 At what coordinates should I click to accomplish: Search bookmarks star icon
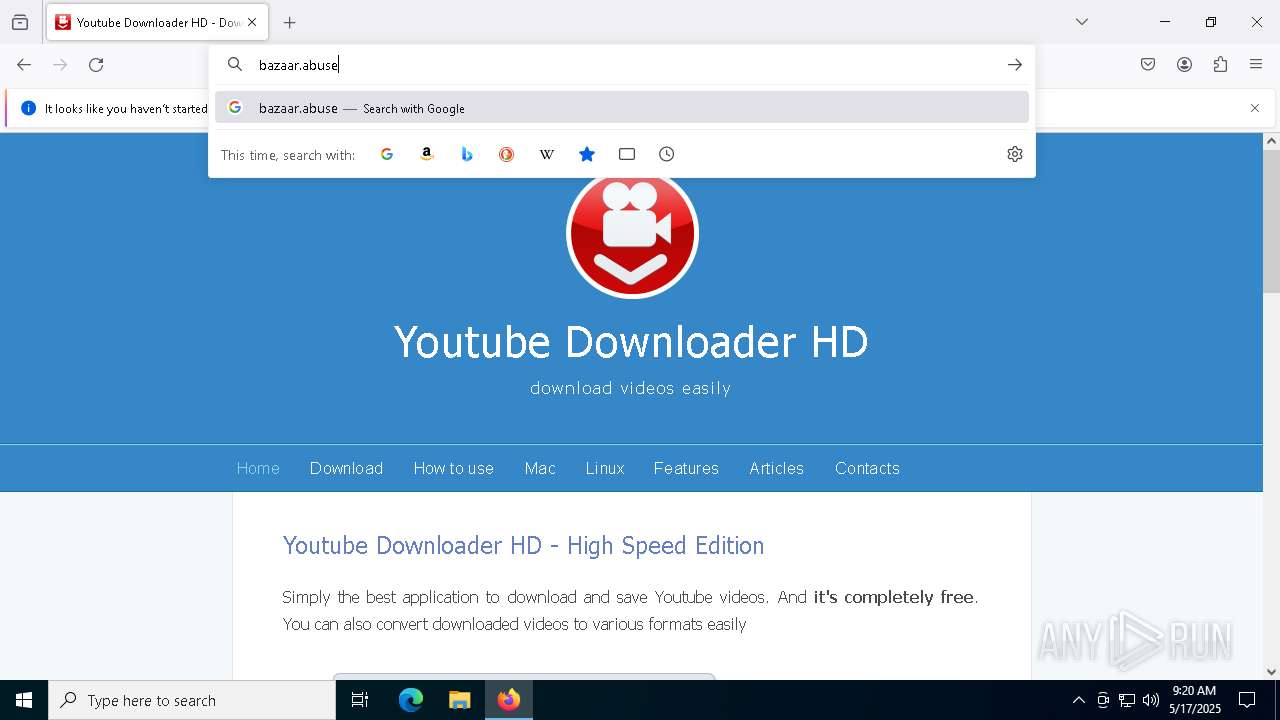click(x=587, y=154)
